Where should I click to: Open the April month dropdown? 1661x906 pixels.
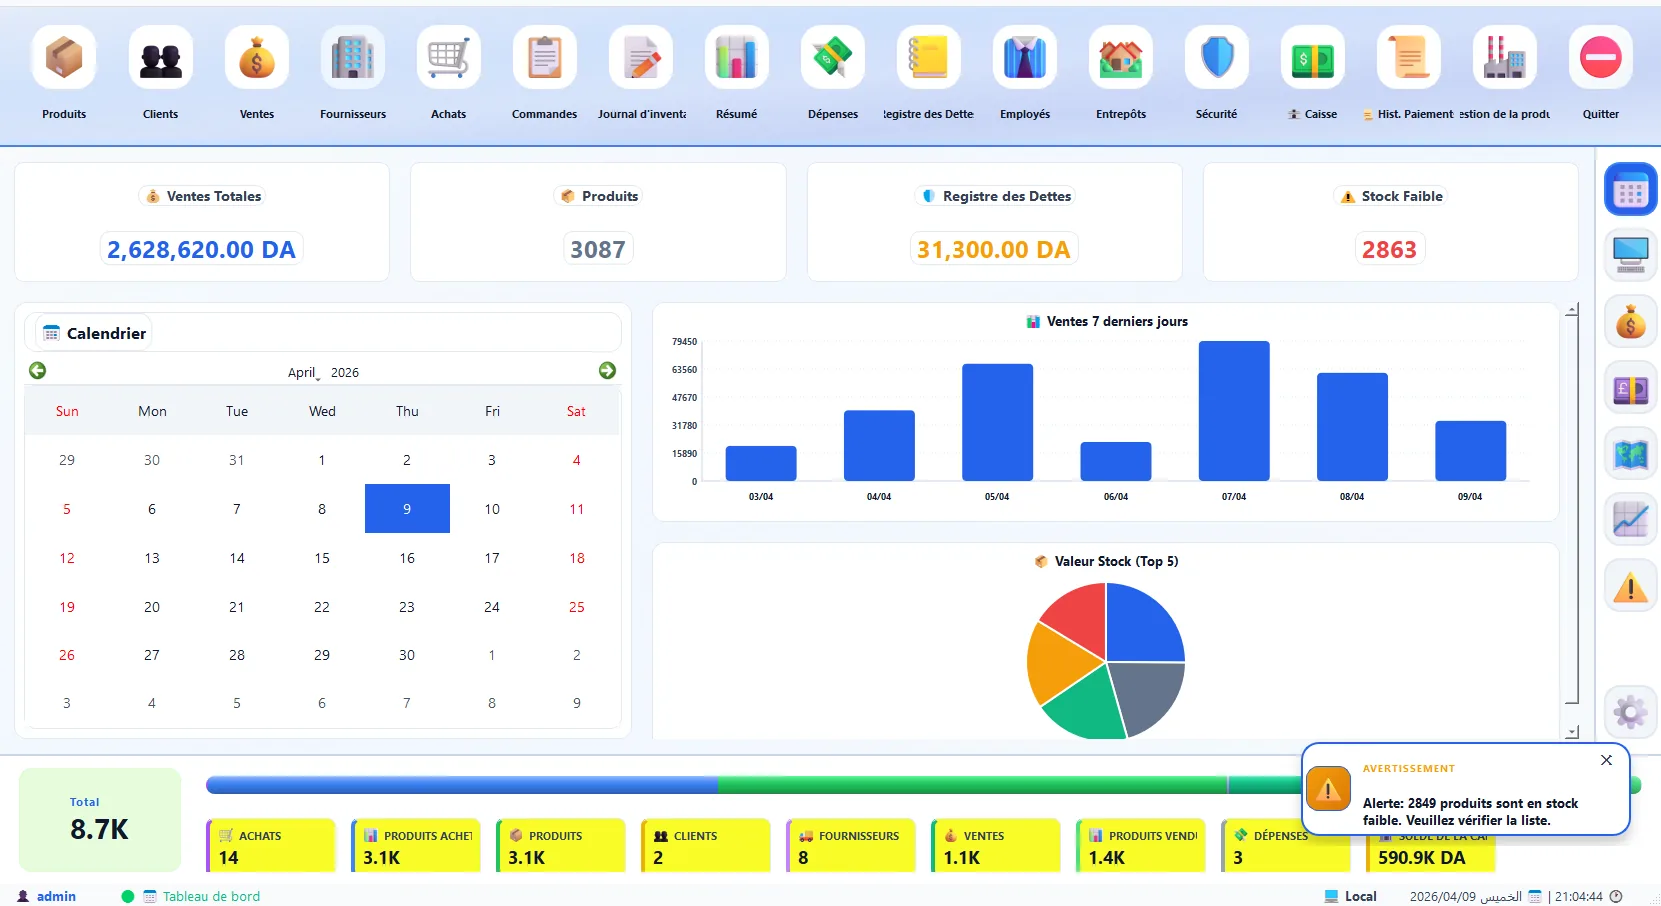point(304,373)
